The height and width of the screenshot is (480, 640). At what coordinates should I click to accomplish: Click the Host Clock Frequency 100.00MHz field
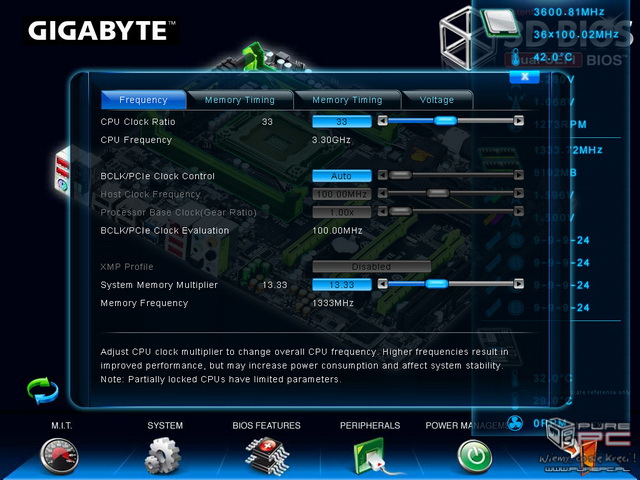point(342,194)
